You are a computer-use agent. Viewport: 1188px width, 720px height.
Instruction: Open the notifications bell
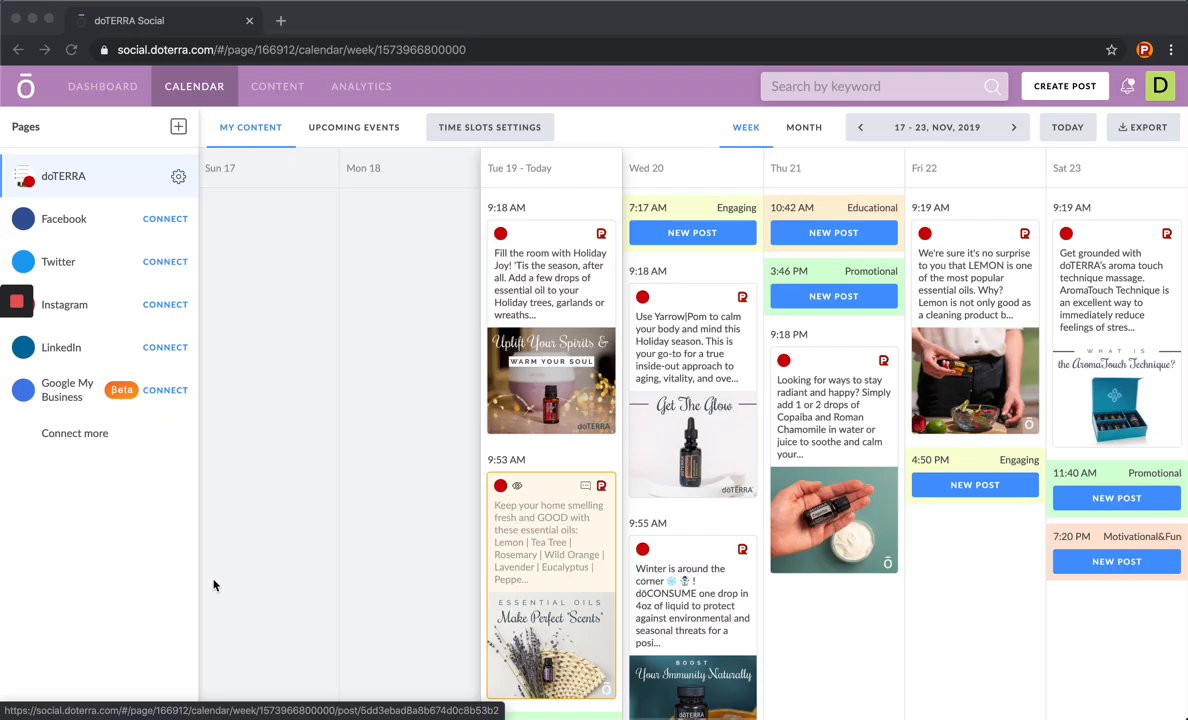pos(1127,86)
